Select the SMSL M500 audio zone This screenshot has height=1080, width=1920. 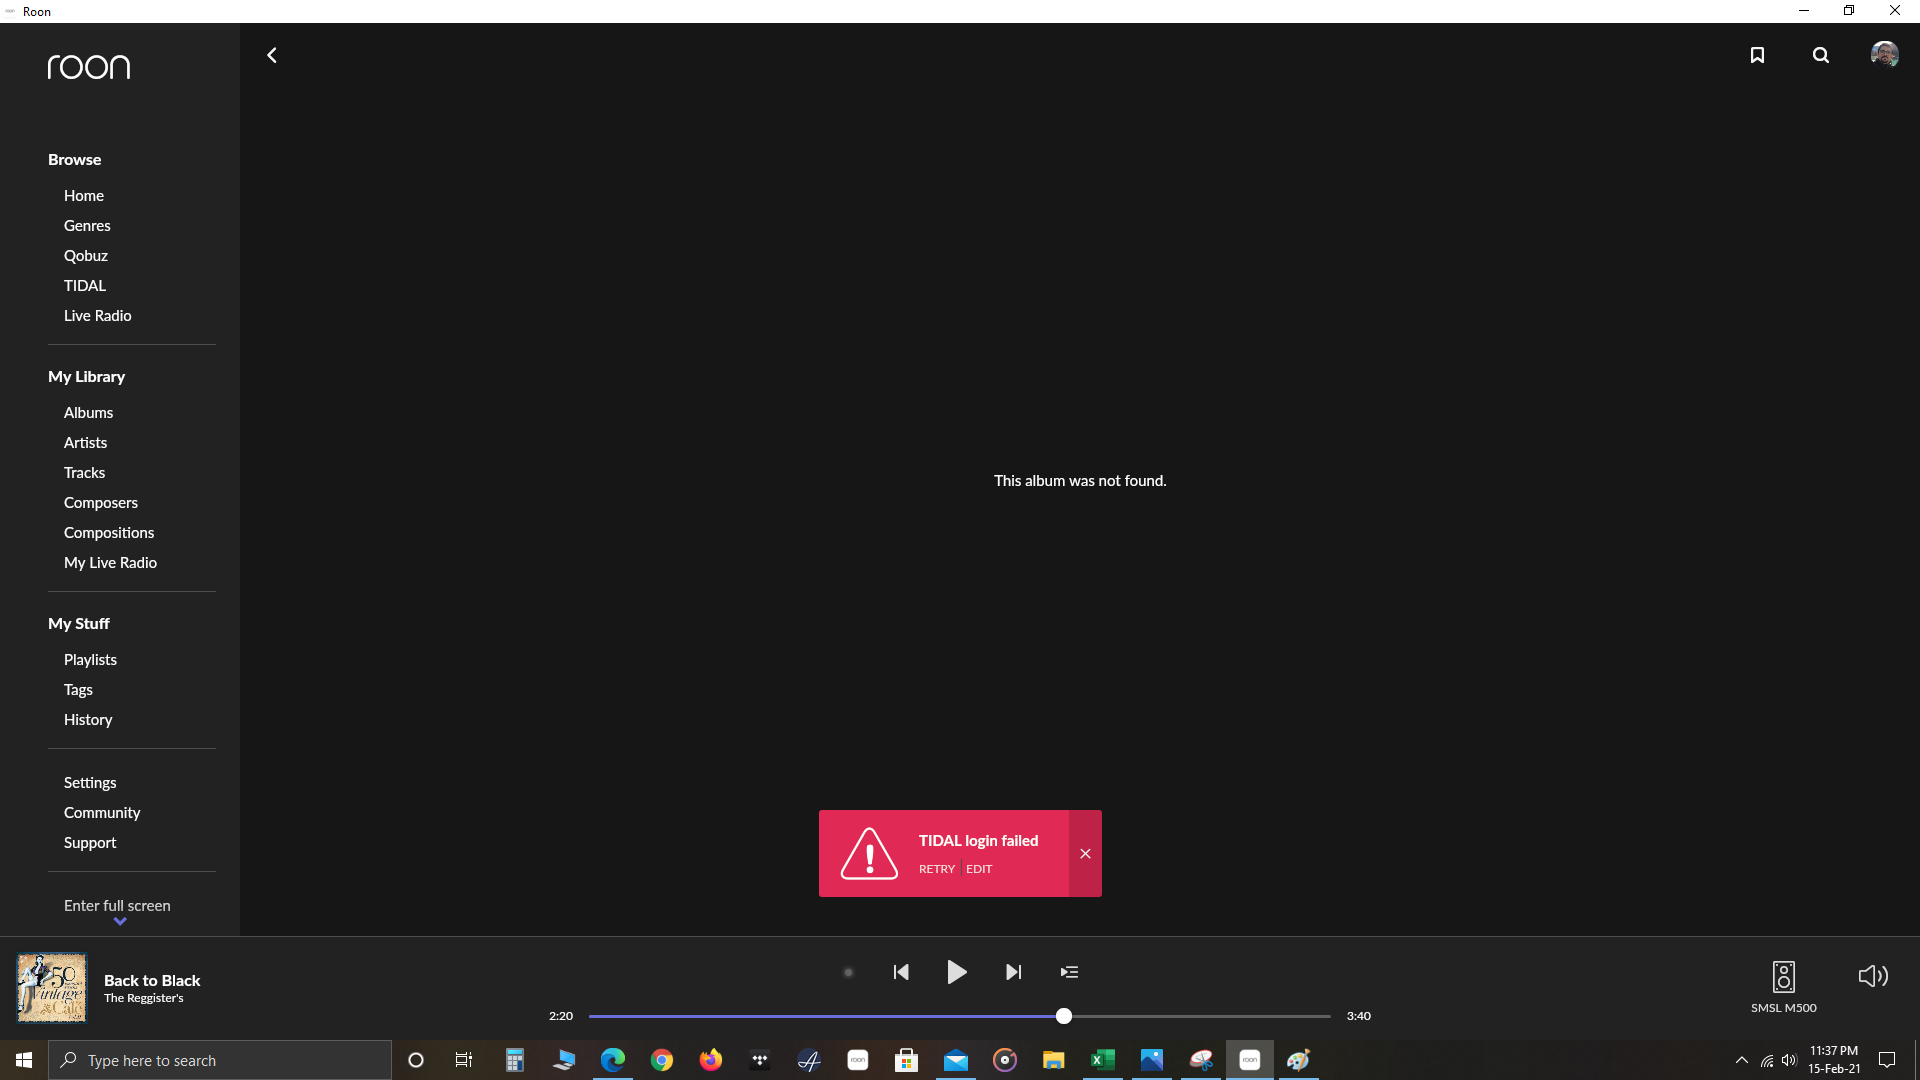click(x=1784, y=986)
